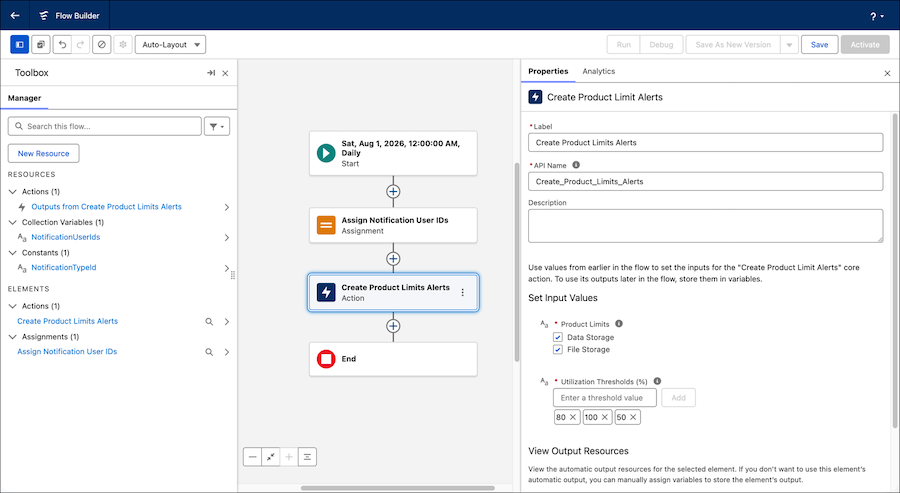The height and width of the screenshot is (493, 900).
Task: Collapse the Actions (1) resources group
Action: 13,192
